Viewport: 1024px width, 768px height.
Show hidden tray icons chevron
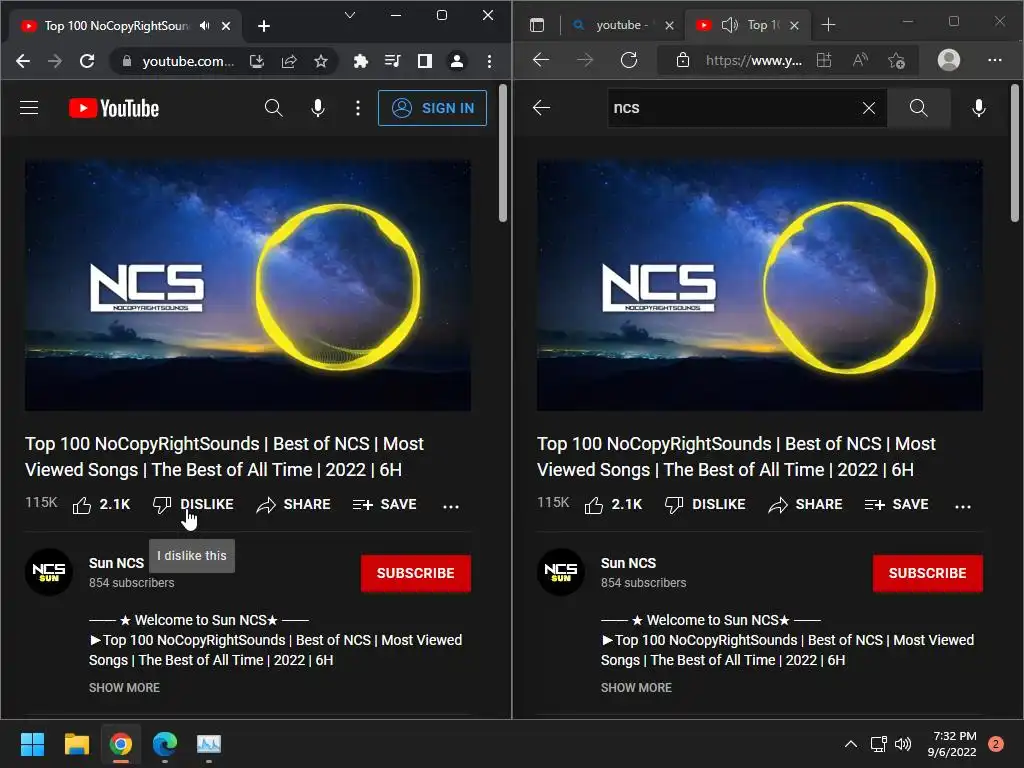851,744
